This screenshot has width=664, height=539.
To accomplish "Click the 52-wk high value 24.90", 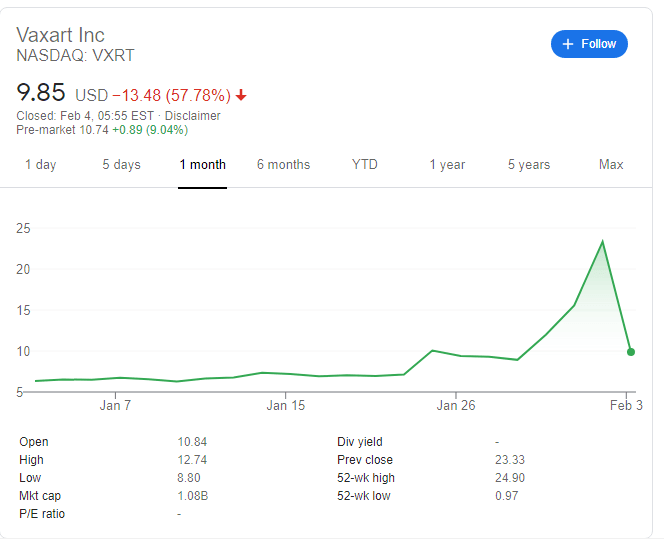I will coord(510,478).
